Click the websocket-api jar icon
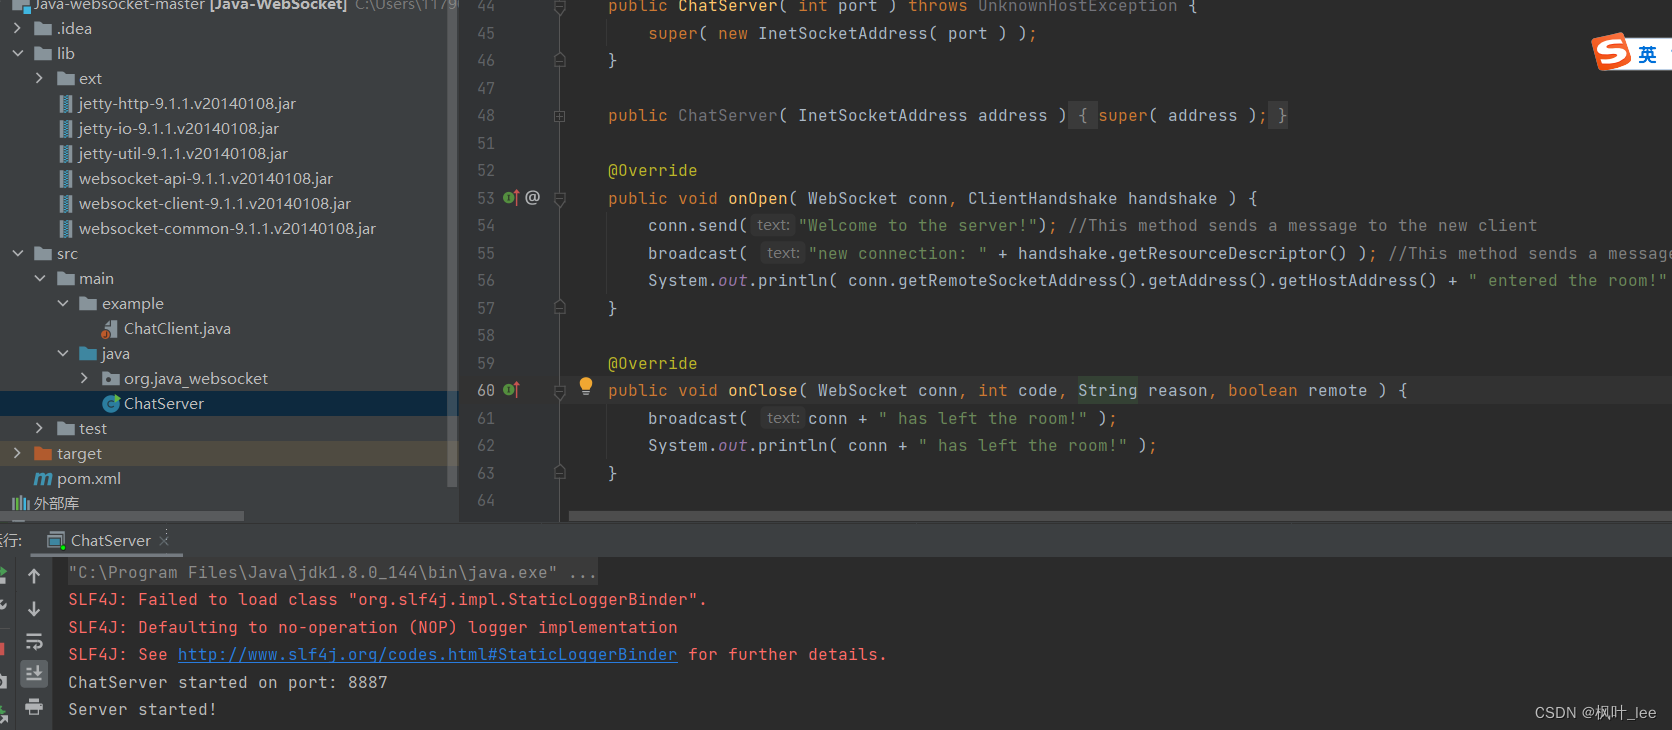This screenshot has height=730, width=1672. coord(66,178)
